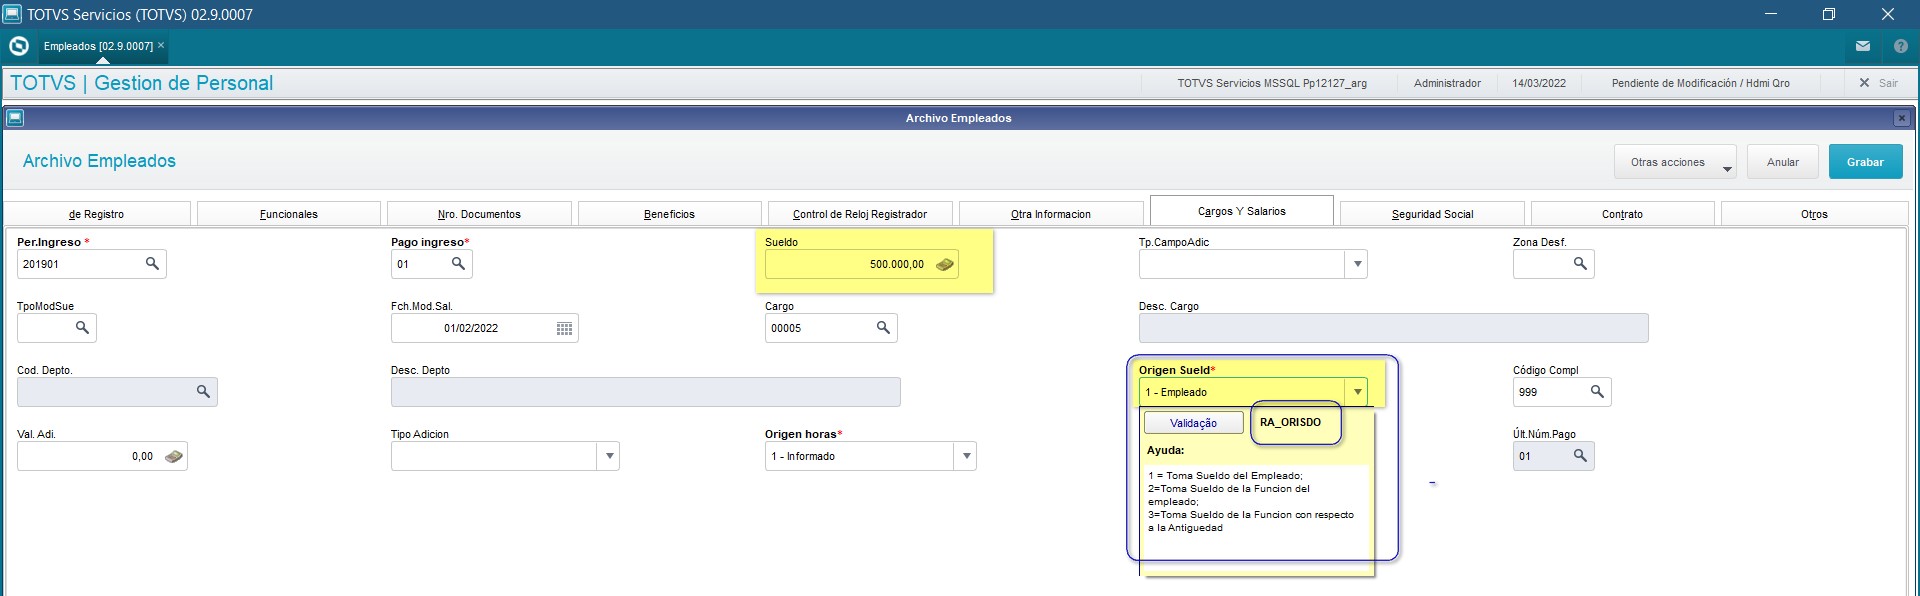Switch to the Contrato tab
The height and width of the screenshot is (596, 1920).
[x=1622, y=214]
